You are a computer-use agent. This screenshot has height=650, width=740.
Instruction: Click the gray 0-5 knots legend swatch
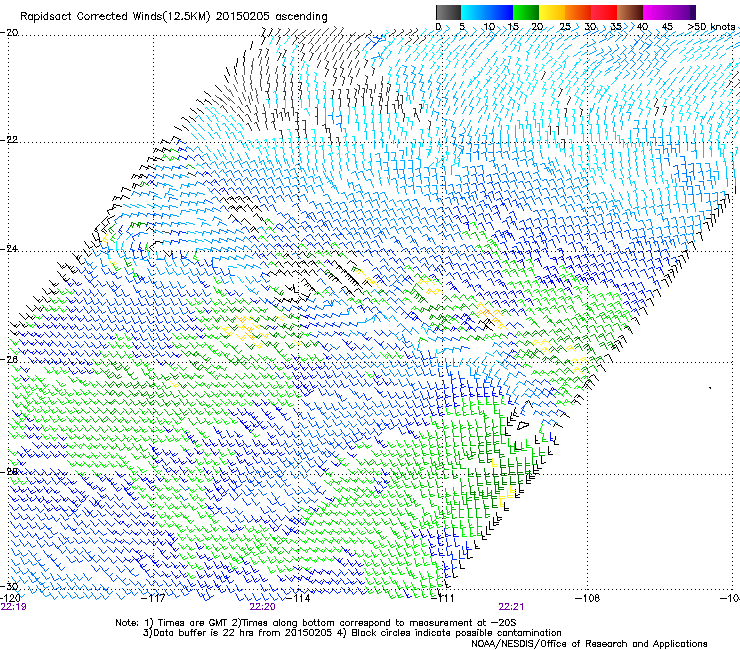click(448, 12)
